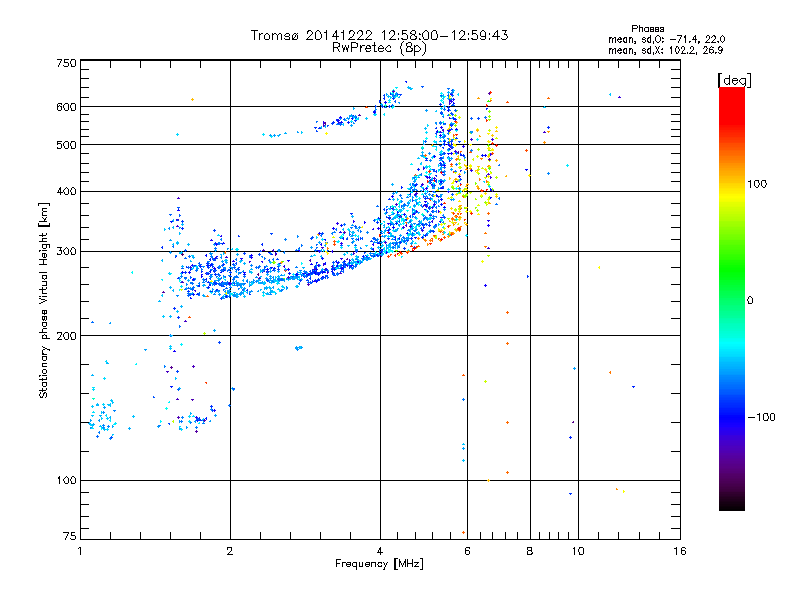Click x-axis tick label '1'
Image resolution: width=800 pixels, height=600 pixels.
click(x=80, y=551)
